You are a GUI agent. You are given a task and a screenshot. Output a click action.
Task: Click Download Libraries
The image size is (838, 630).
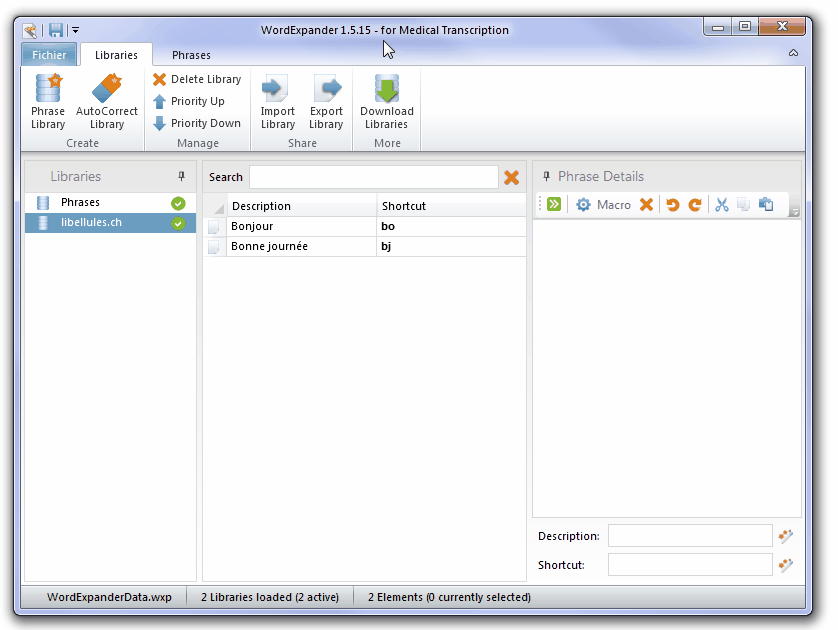point(387,102)
